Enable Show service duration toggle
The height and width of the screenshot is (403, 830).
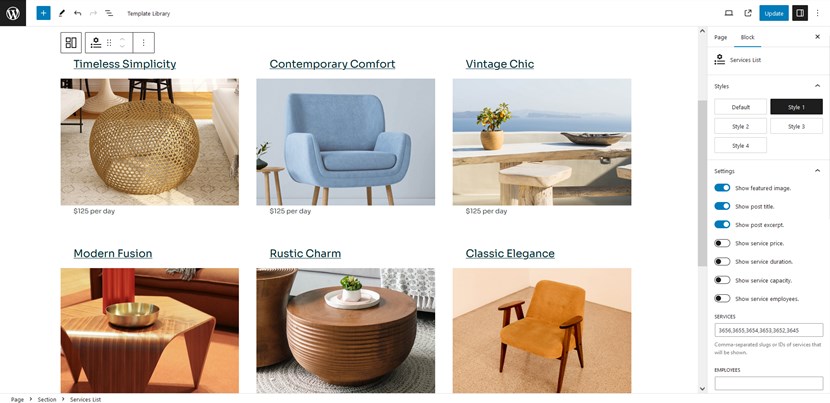coord(722,262)
